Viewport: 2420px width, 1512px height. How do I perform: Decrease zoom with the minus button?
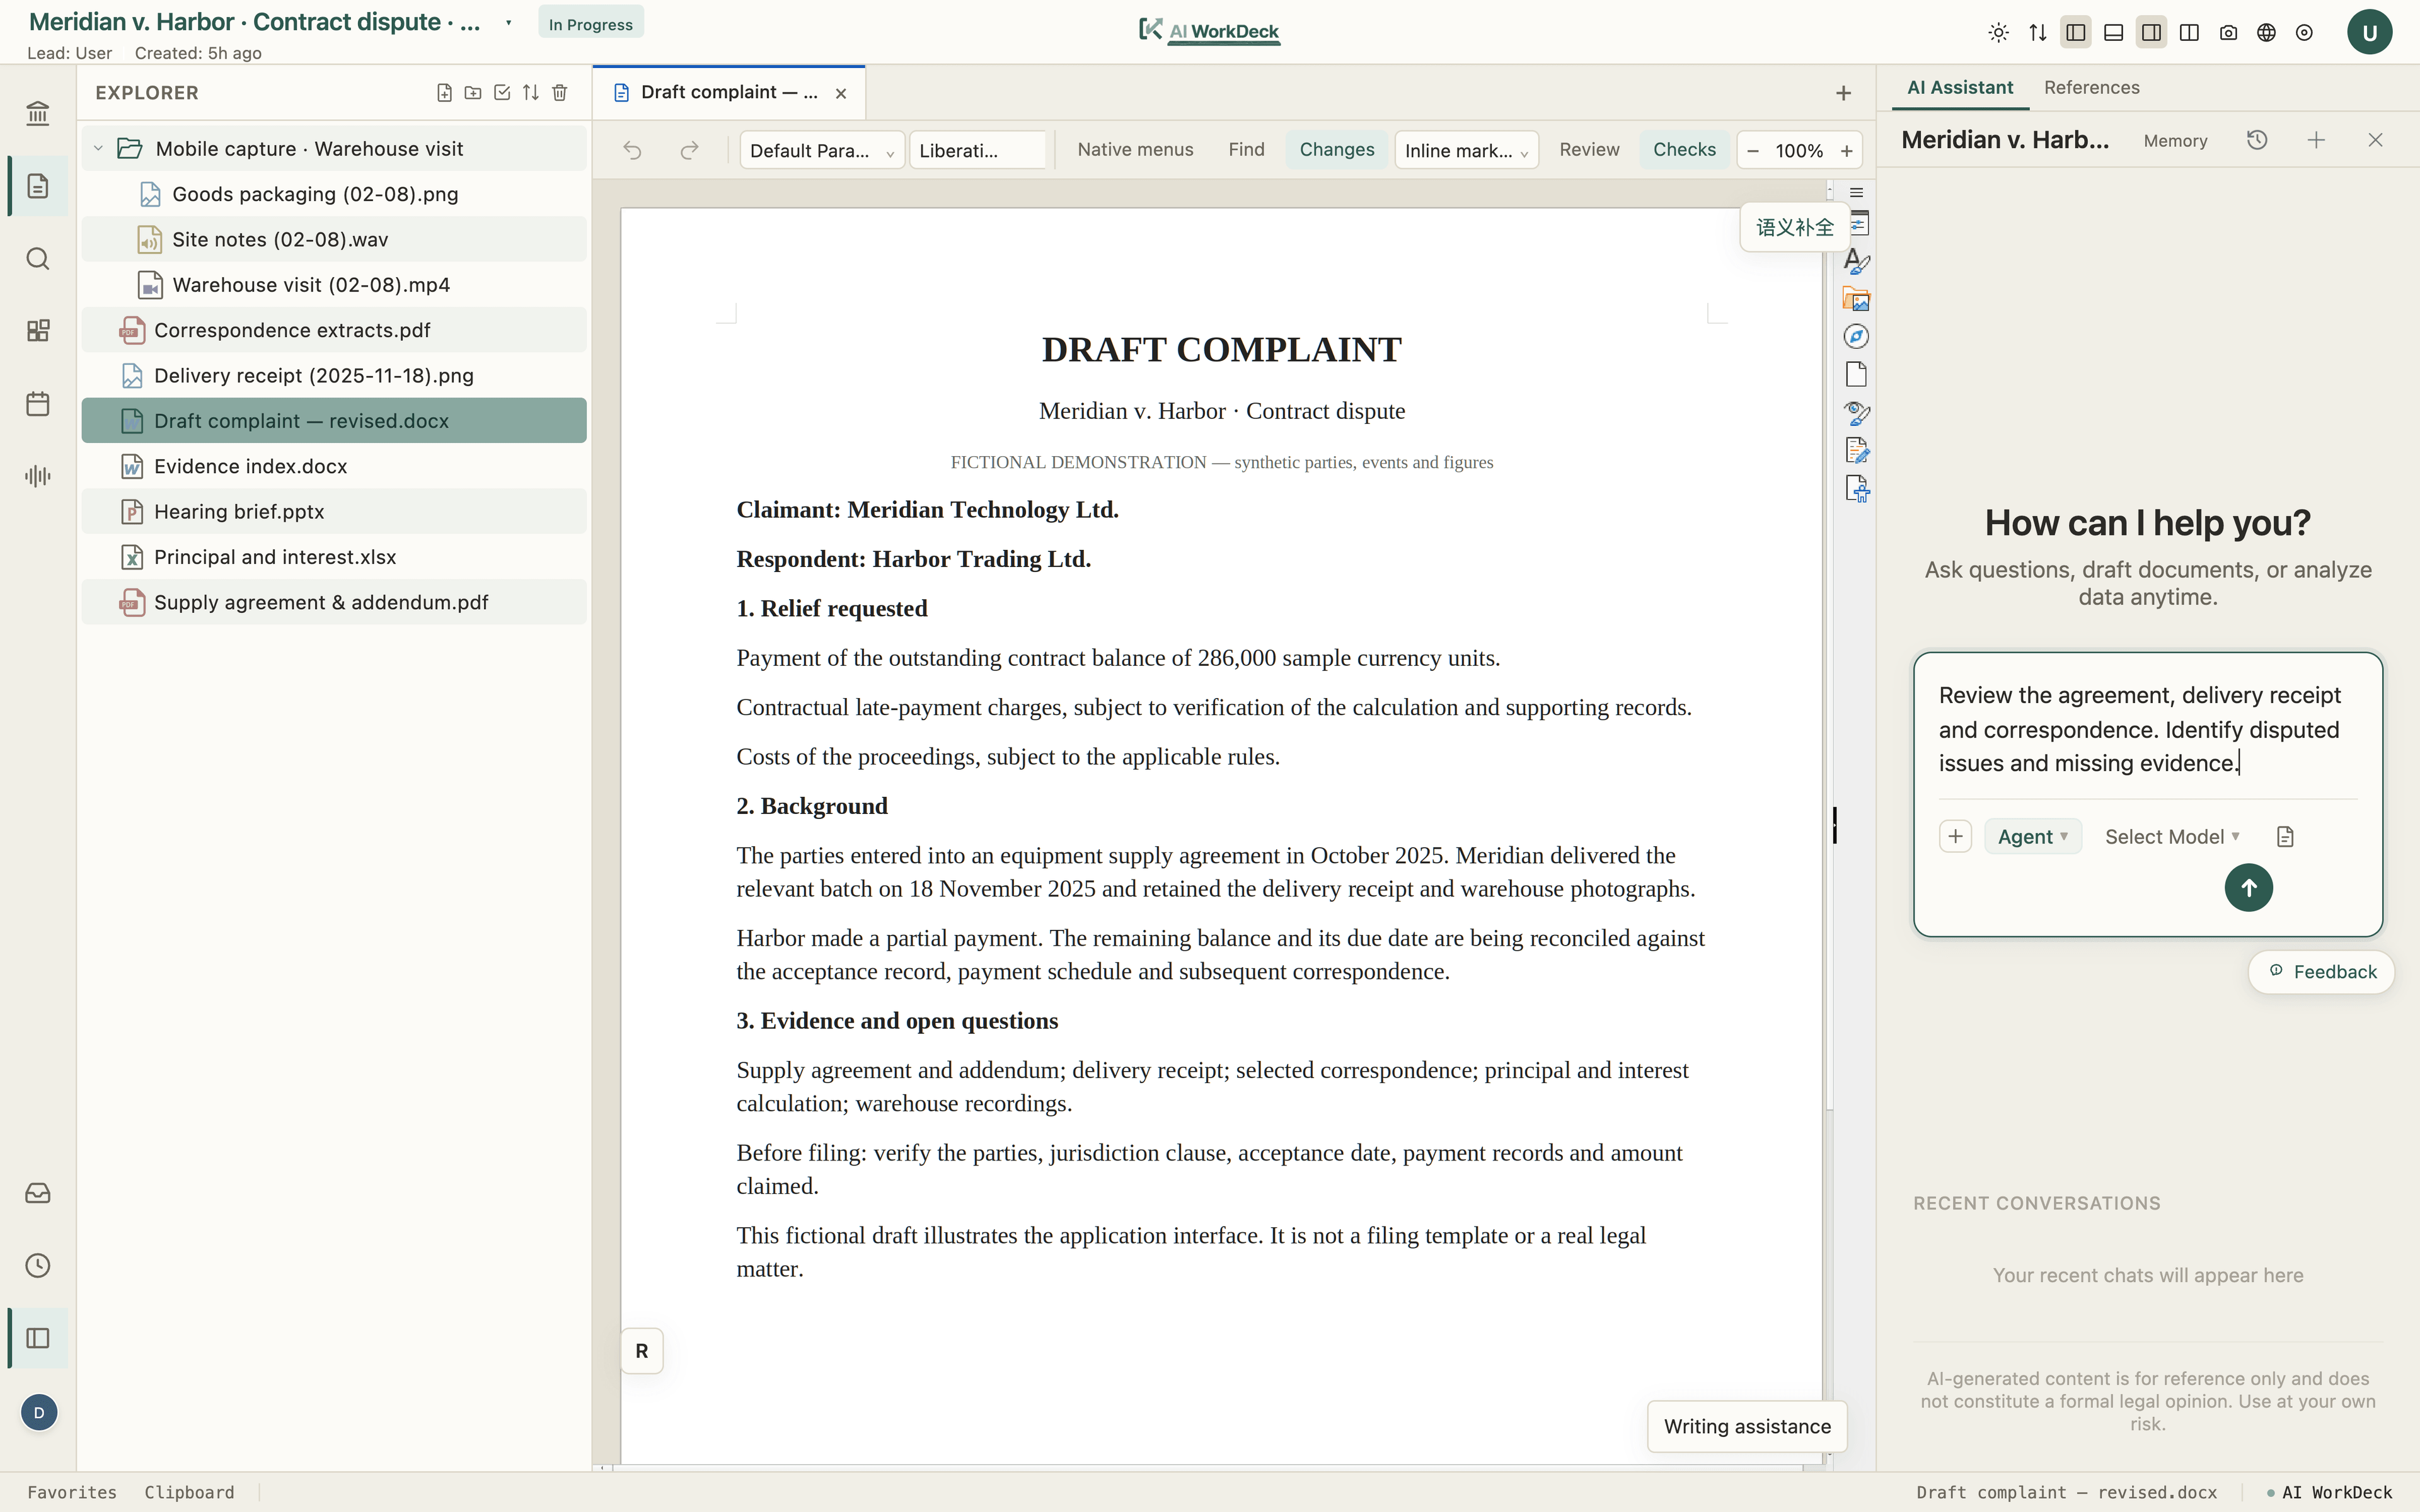1753,151
